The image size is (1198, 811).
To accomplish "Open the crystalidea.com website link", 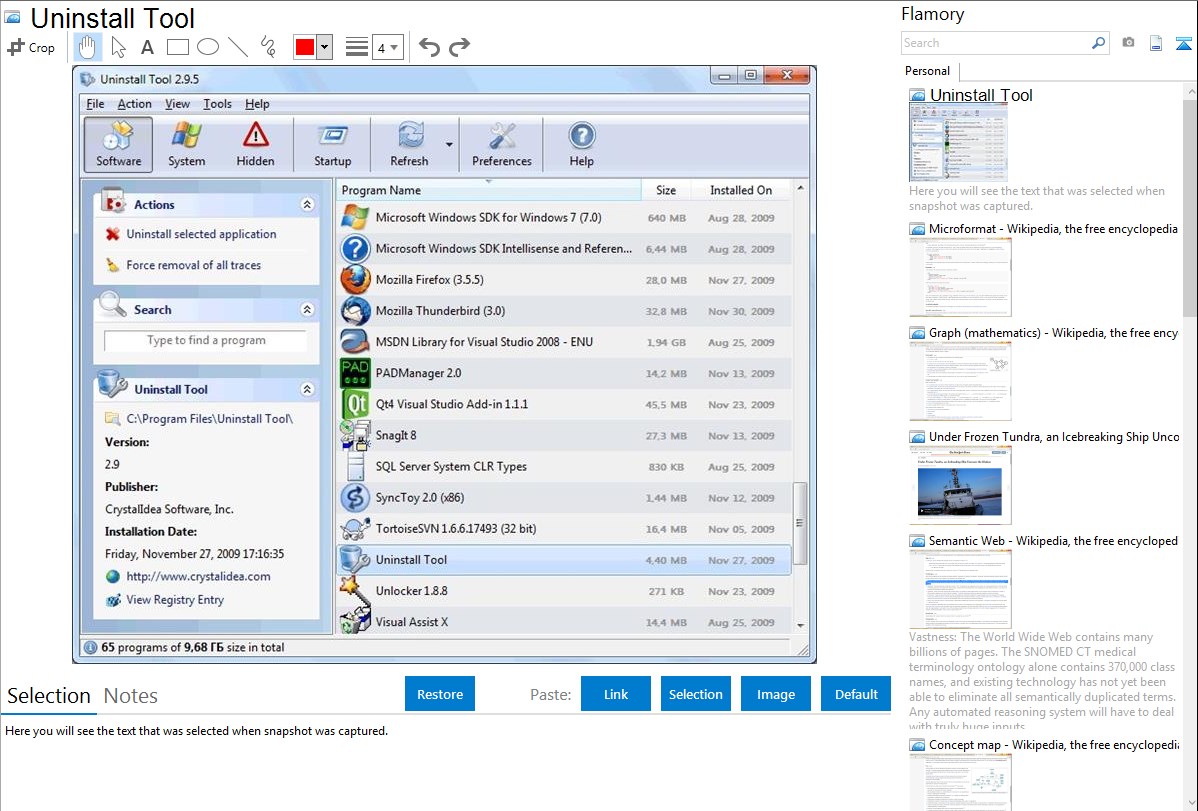I will [x=199, y=576].
